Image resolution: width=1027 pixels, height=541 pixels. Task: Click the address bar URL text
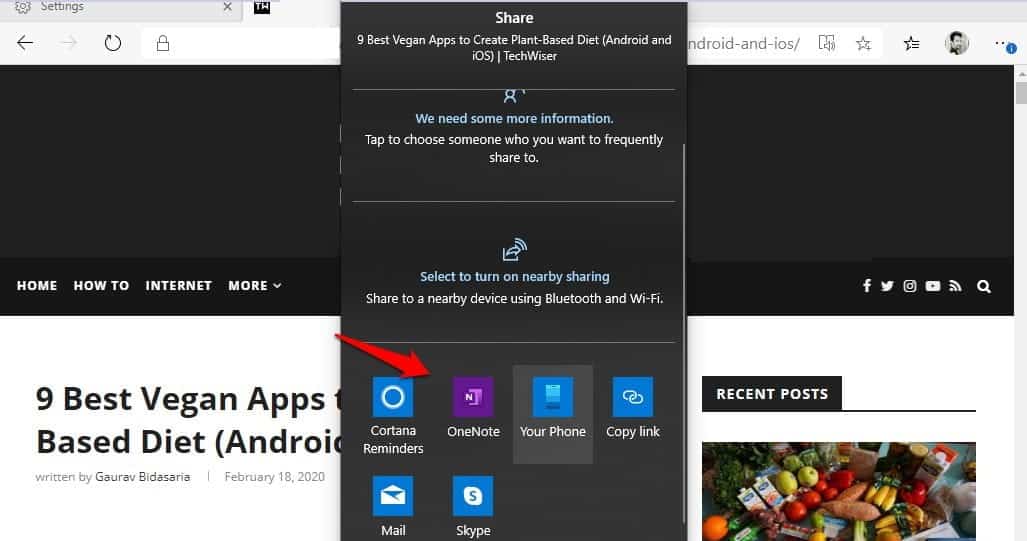coord(743,43)
